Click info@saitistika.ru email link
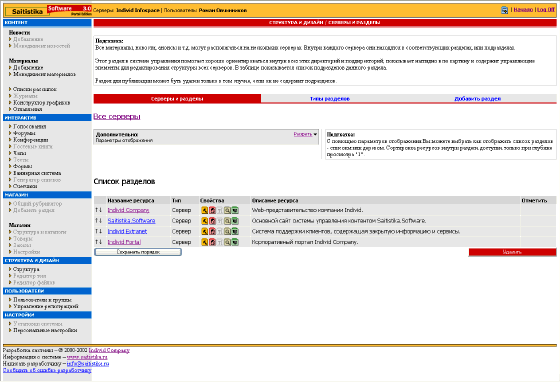The image size is (560, 382). [x=88, y=364]
